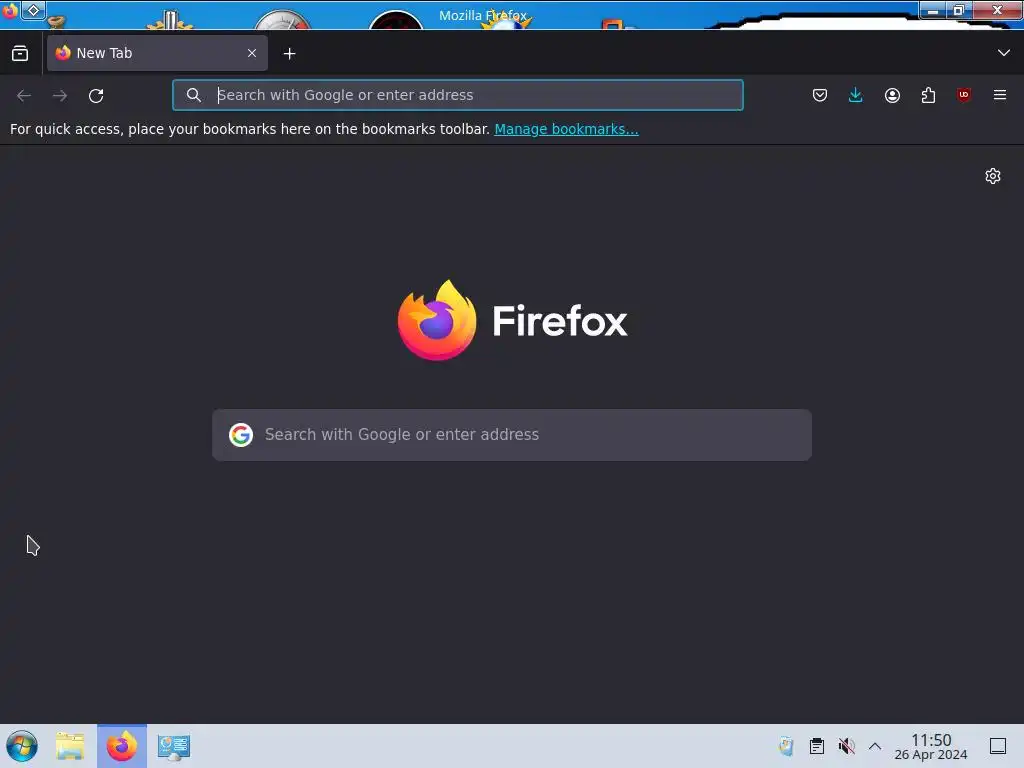The image size is (1024, 768).
Task: Show desktop with far-right taskbar button
Action: (998, 746)
